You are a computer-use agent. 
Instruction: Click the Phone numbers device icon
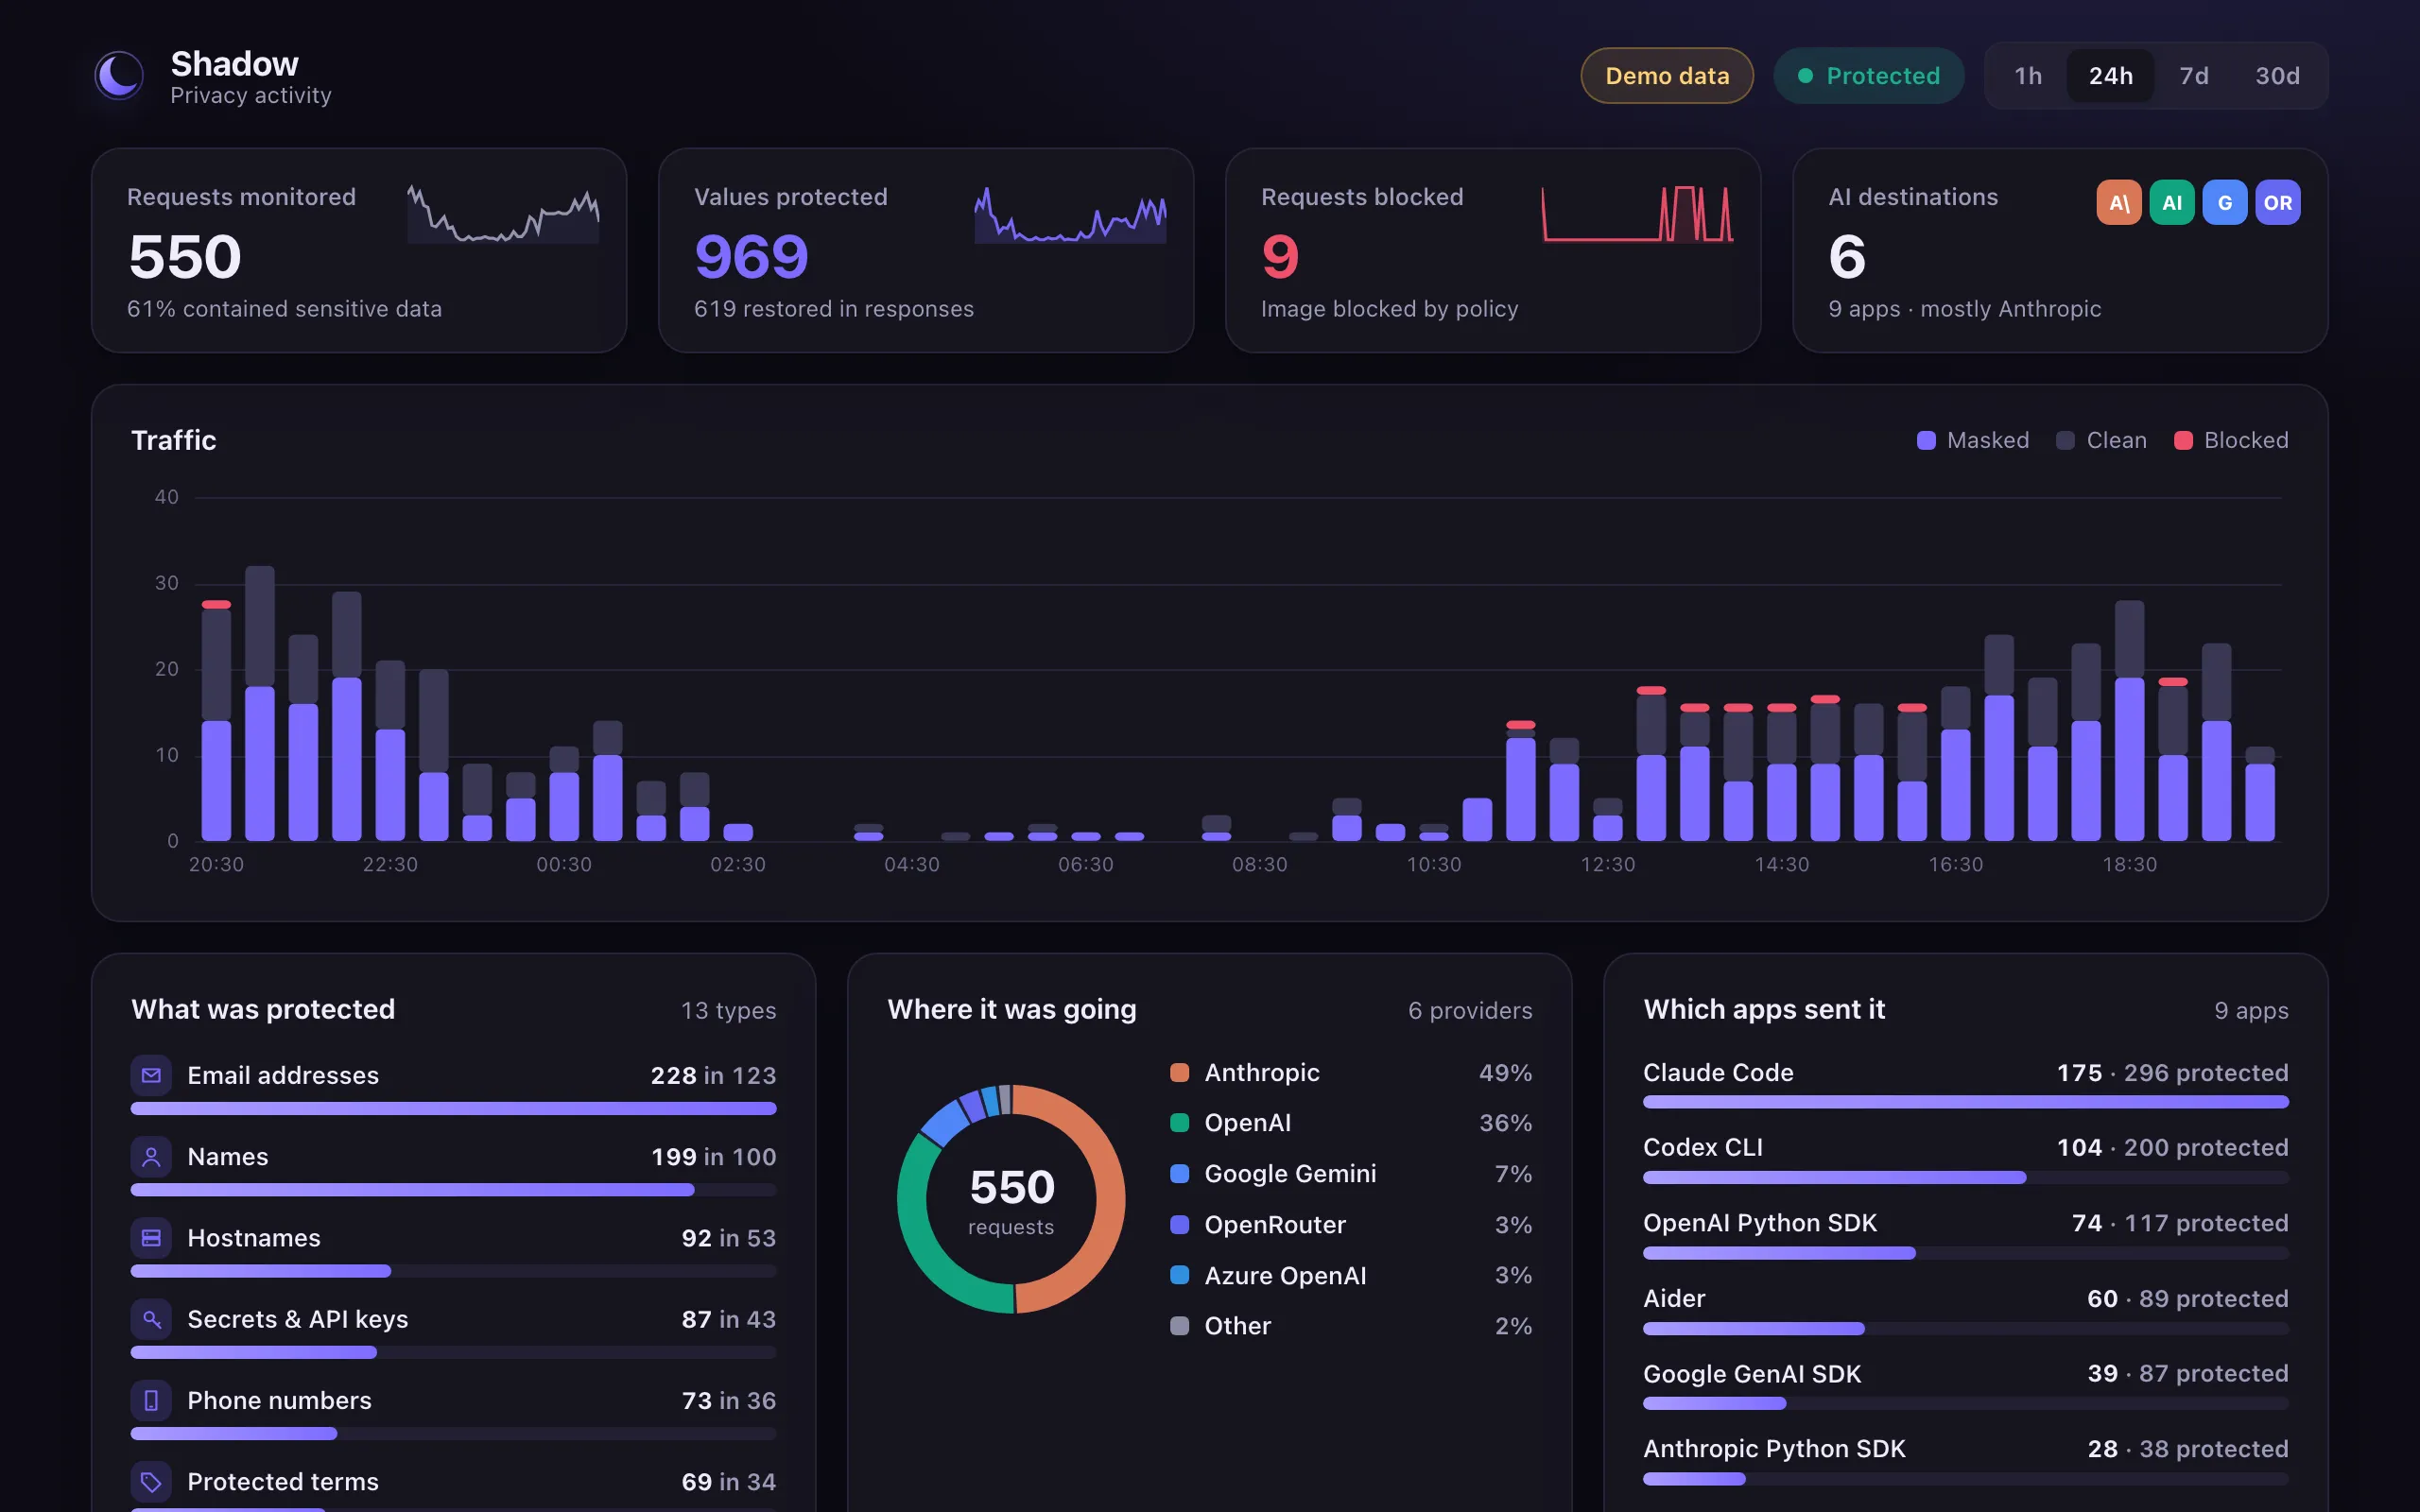151,1400
